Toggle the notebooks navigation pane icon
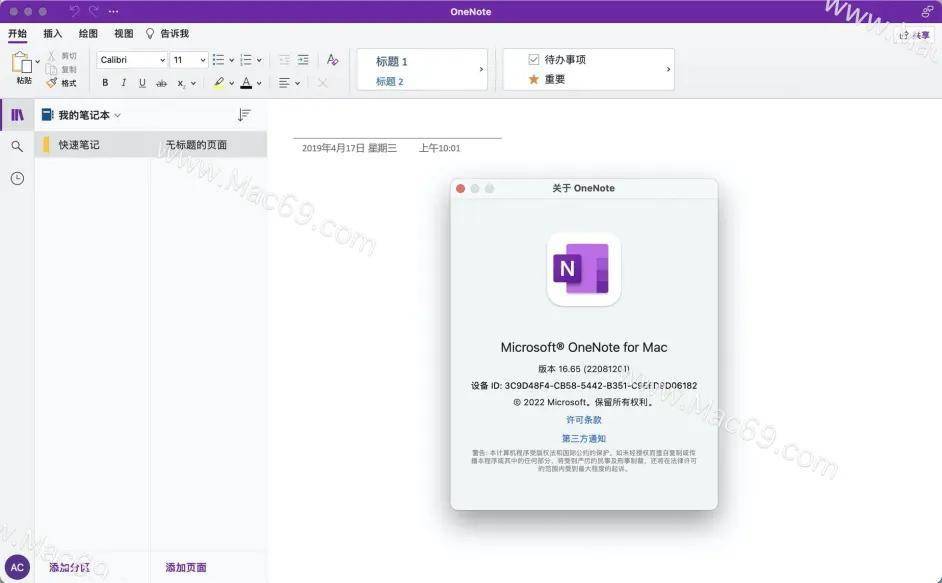942x583 pixels. click(17, 115)
